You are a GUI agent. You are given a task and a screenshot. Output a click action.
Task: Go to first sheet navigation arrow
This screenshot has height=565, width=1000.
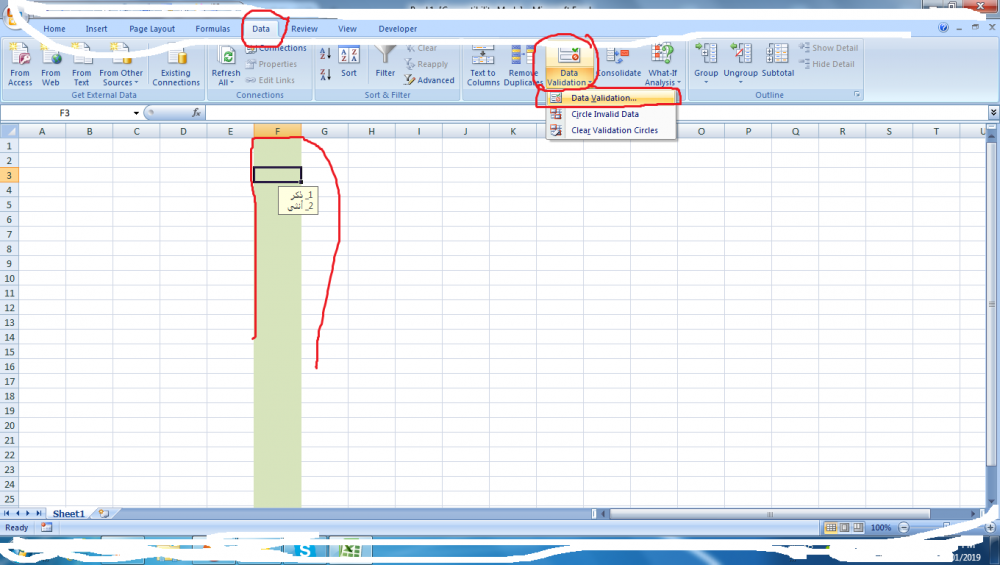tap(6, 513)
